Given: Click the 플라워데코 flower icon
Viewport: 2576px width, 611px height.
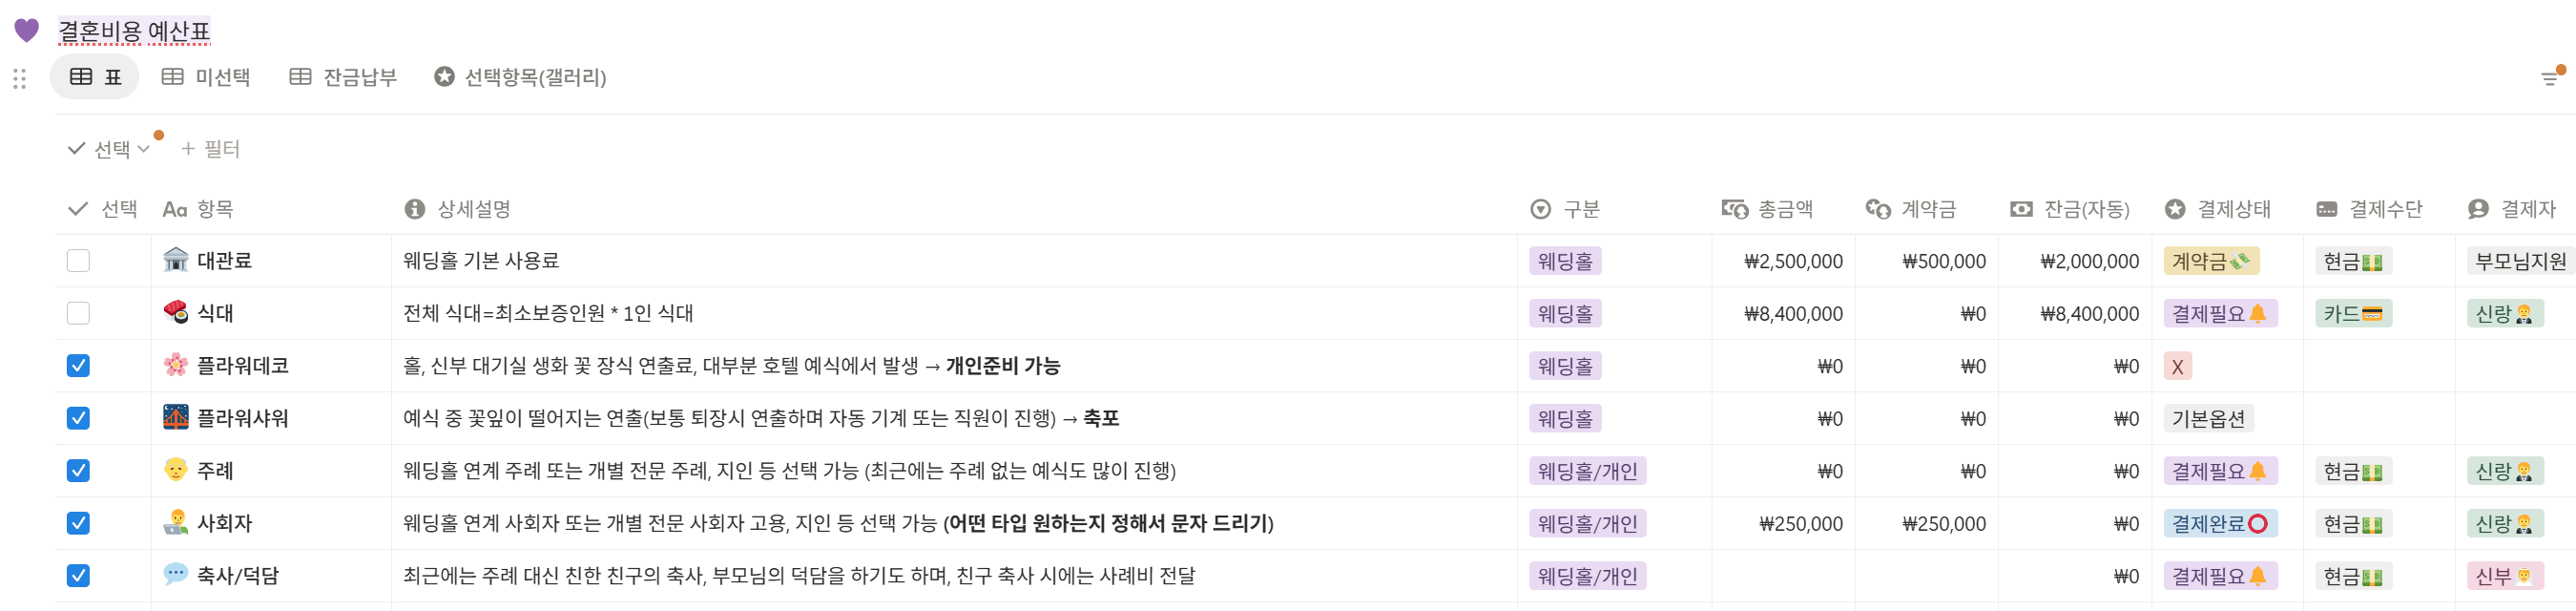Looking at the screenshot, I should [176, 365].
